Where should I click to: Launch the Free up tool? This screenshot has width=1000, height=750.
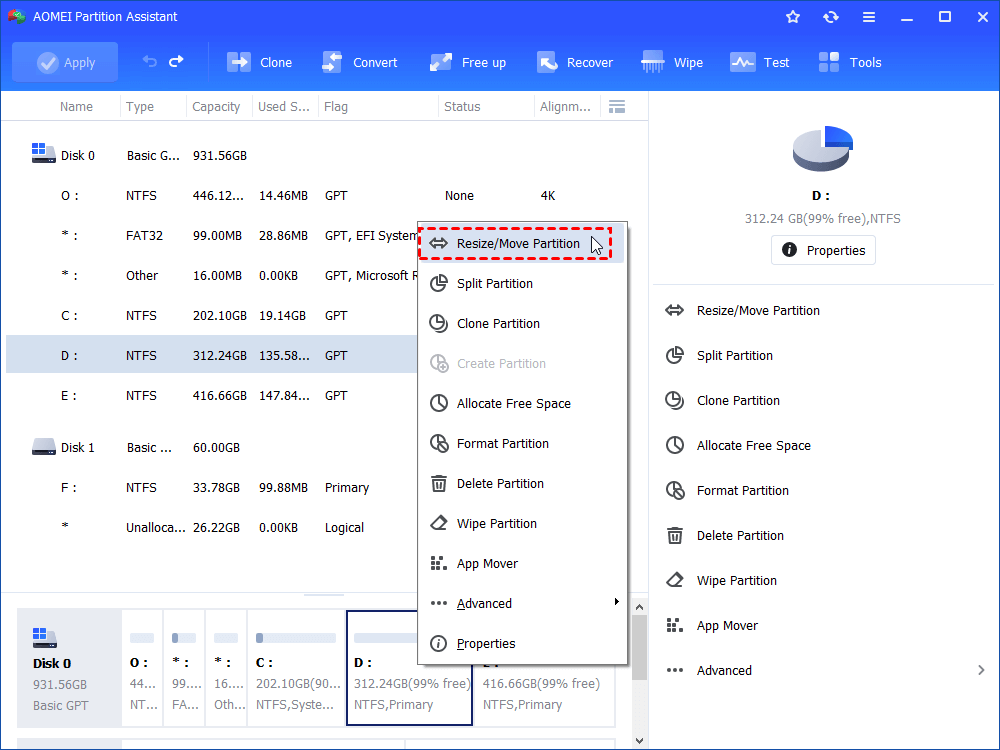click(x=467, y=61)
